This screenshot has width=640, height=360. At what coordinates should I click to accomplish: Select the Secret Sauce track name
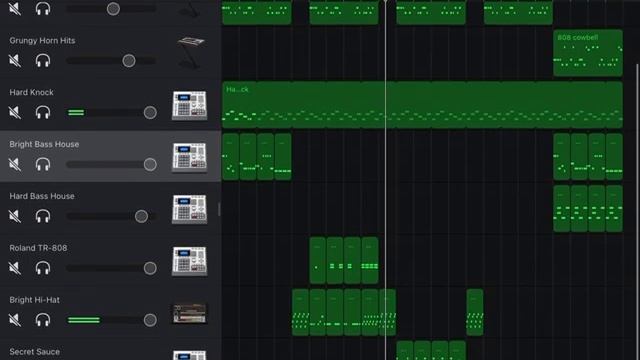pyautogui.click(x=34, y=351)
